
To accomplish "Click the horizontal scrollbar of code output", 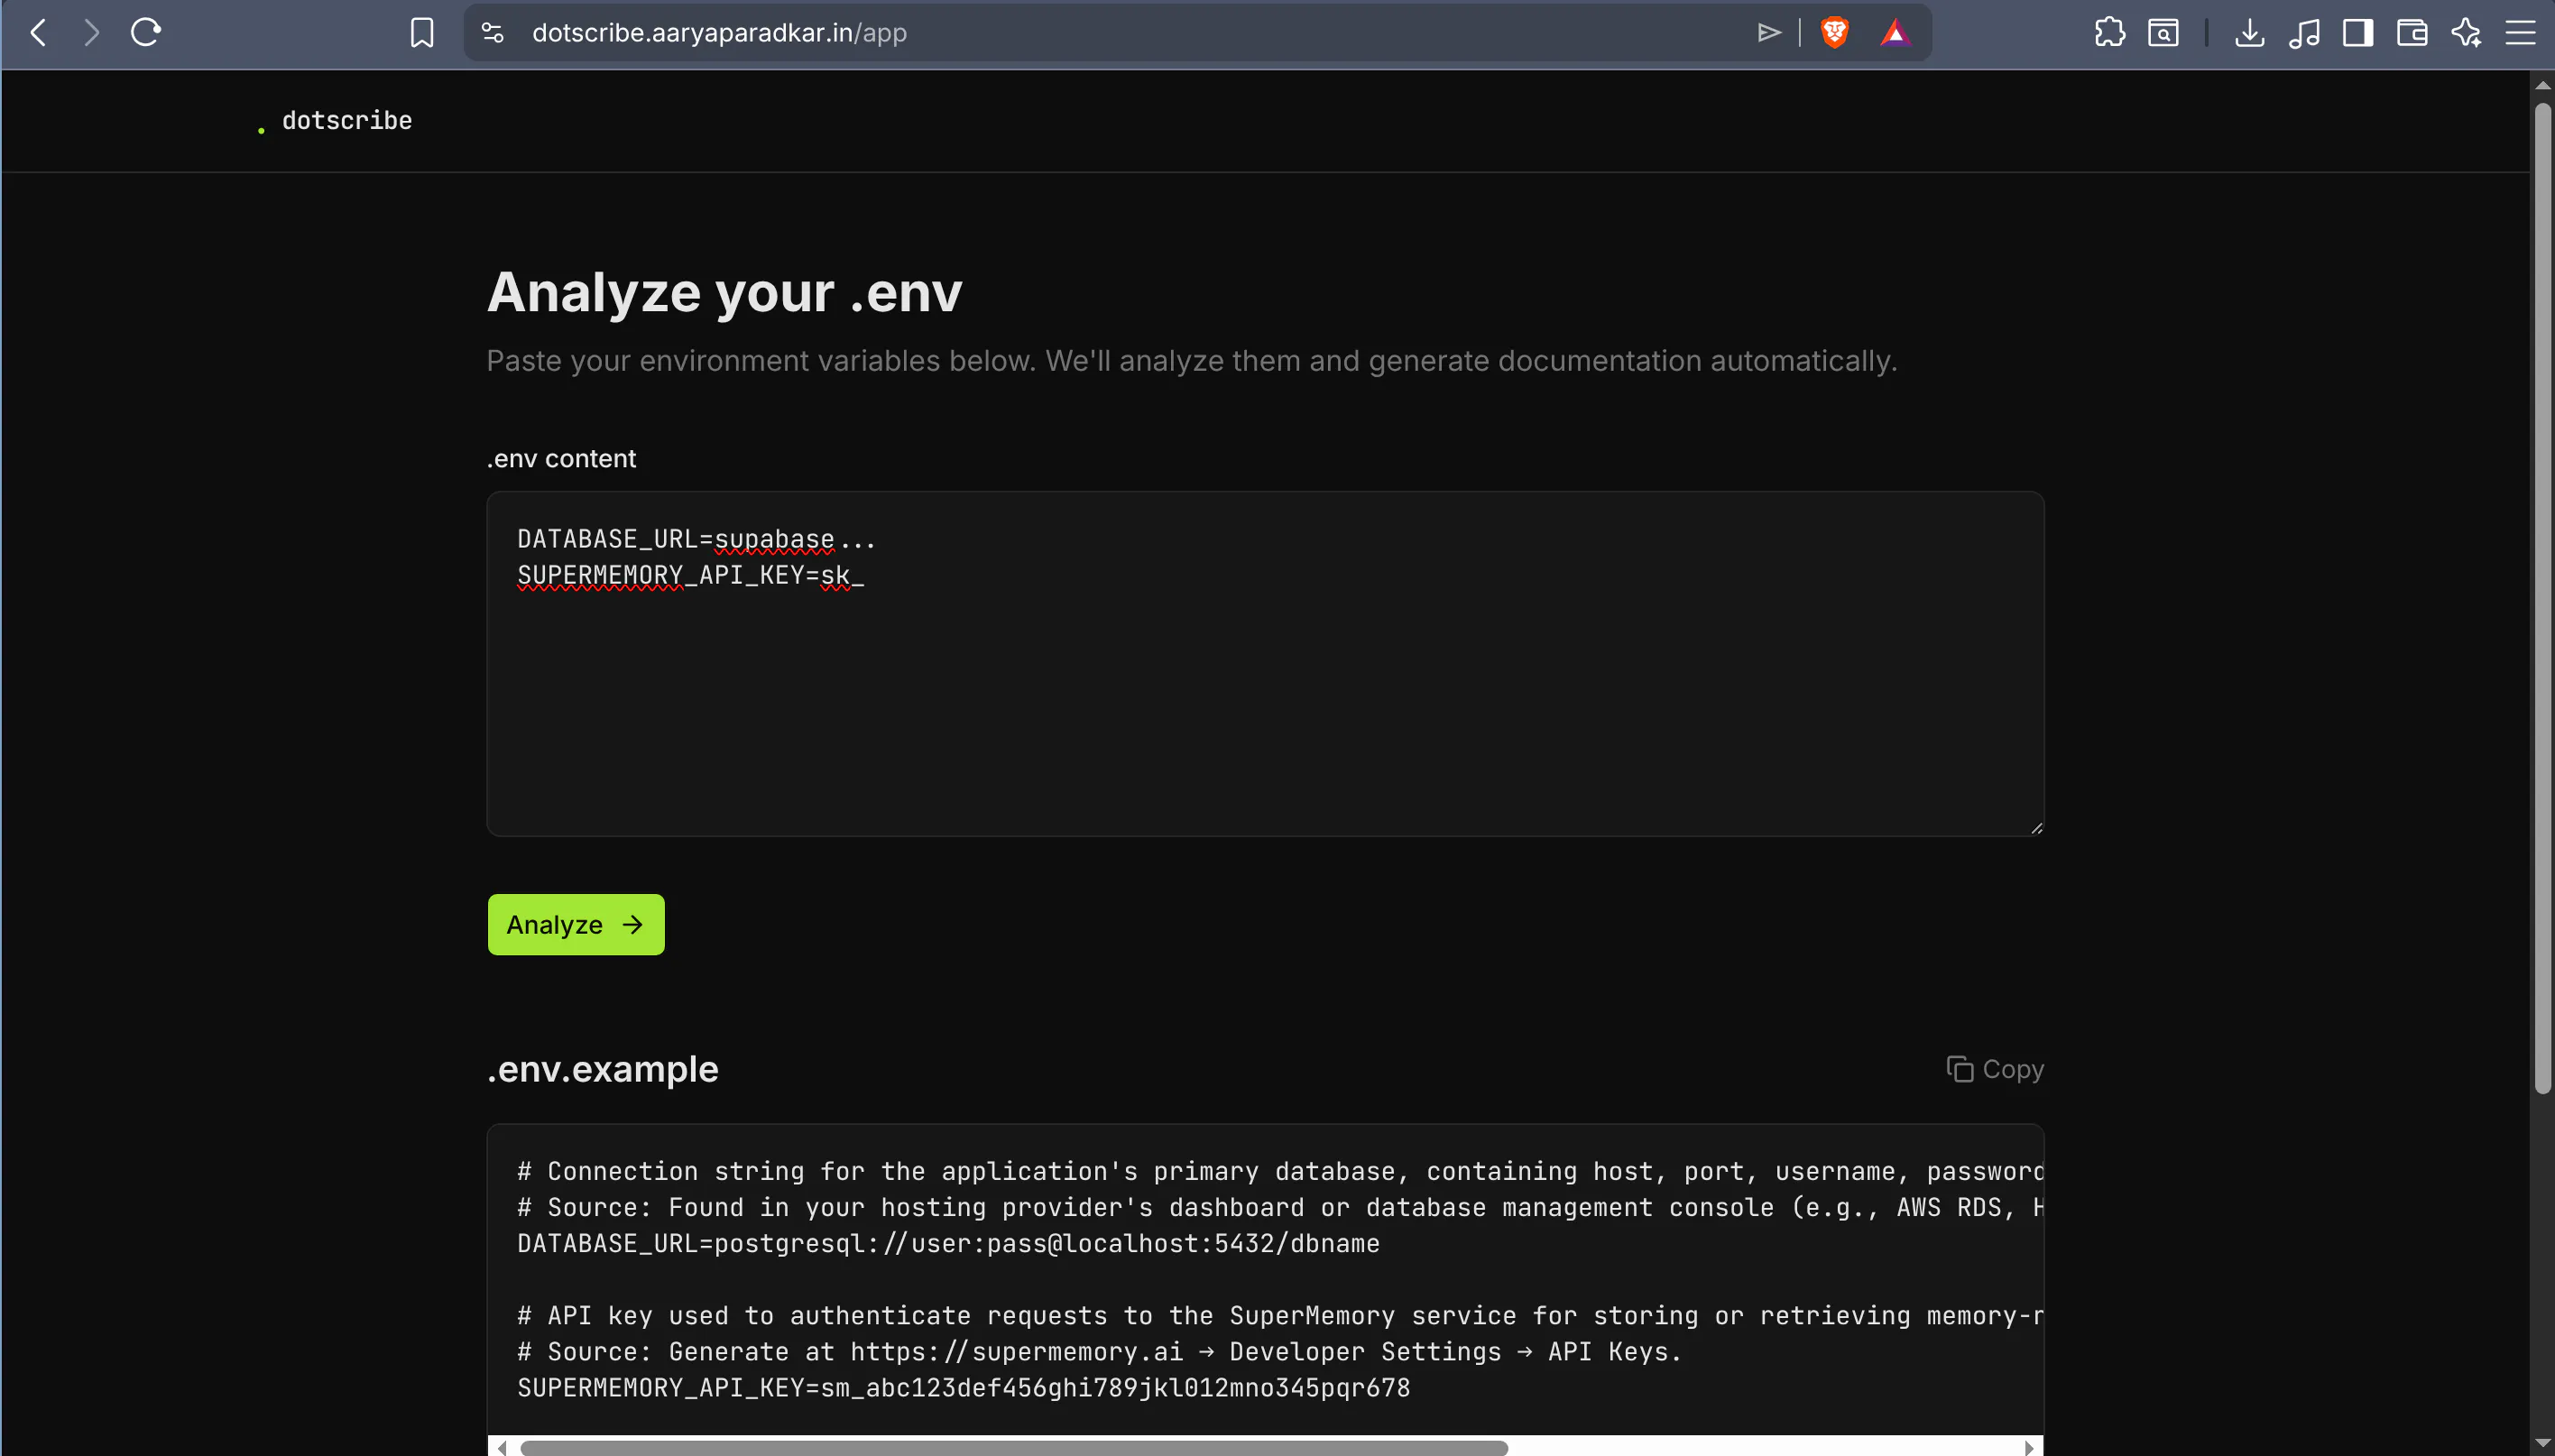I will click(1014, 1447).
